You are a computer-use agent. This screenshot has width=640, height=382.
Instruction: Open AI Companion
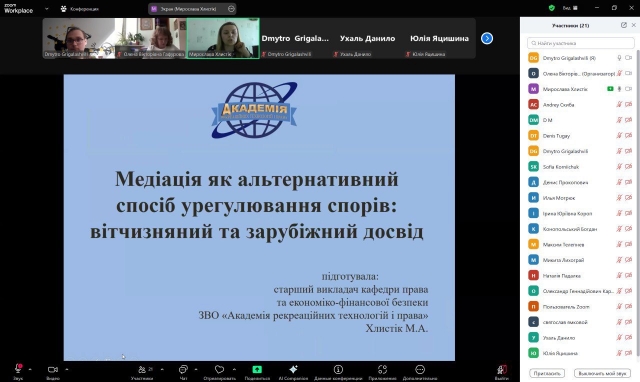(x=293, y=369)
